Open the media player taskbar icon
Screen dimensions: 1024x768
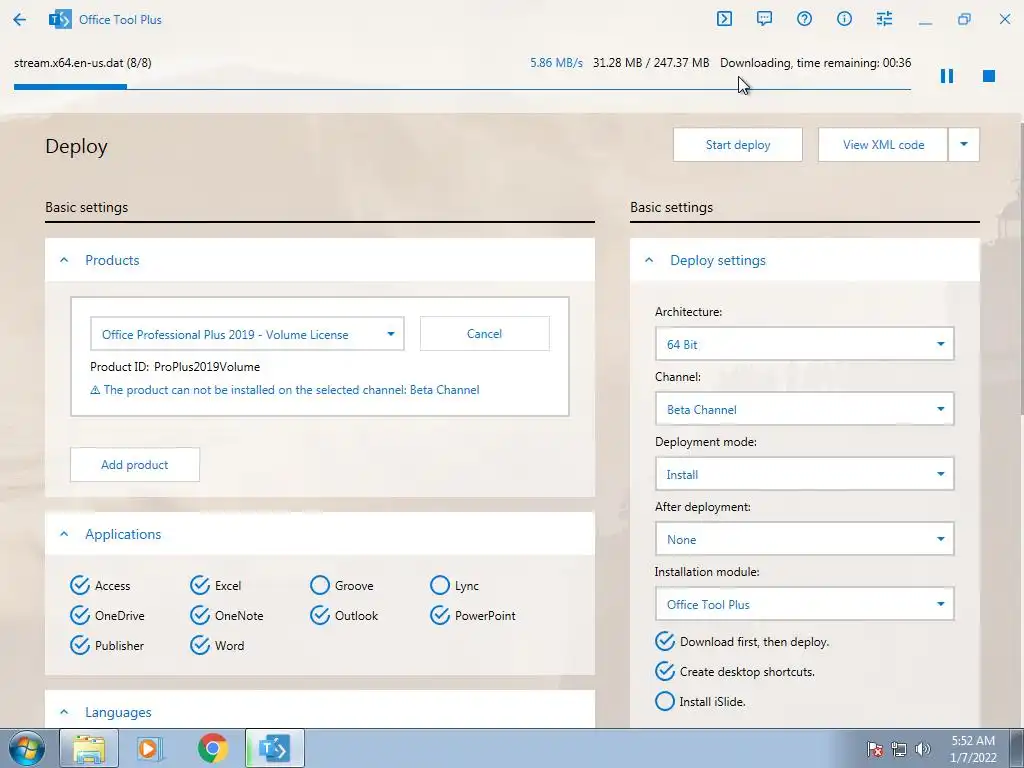(x=150, y=749)
